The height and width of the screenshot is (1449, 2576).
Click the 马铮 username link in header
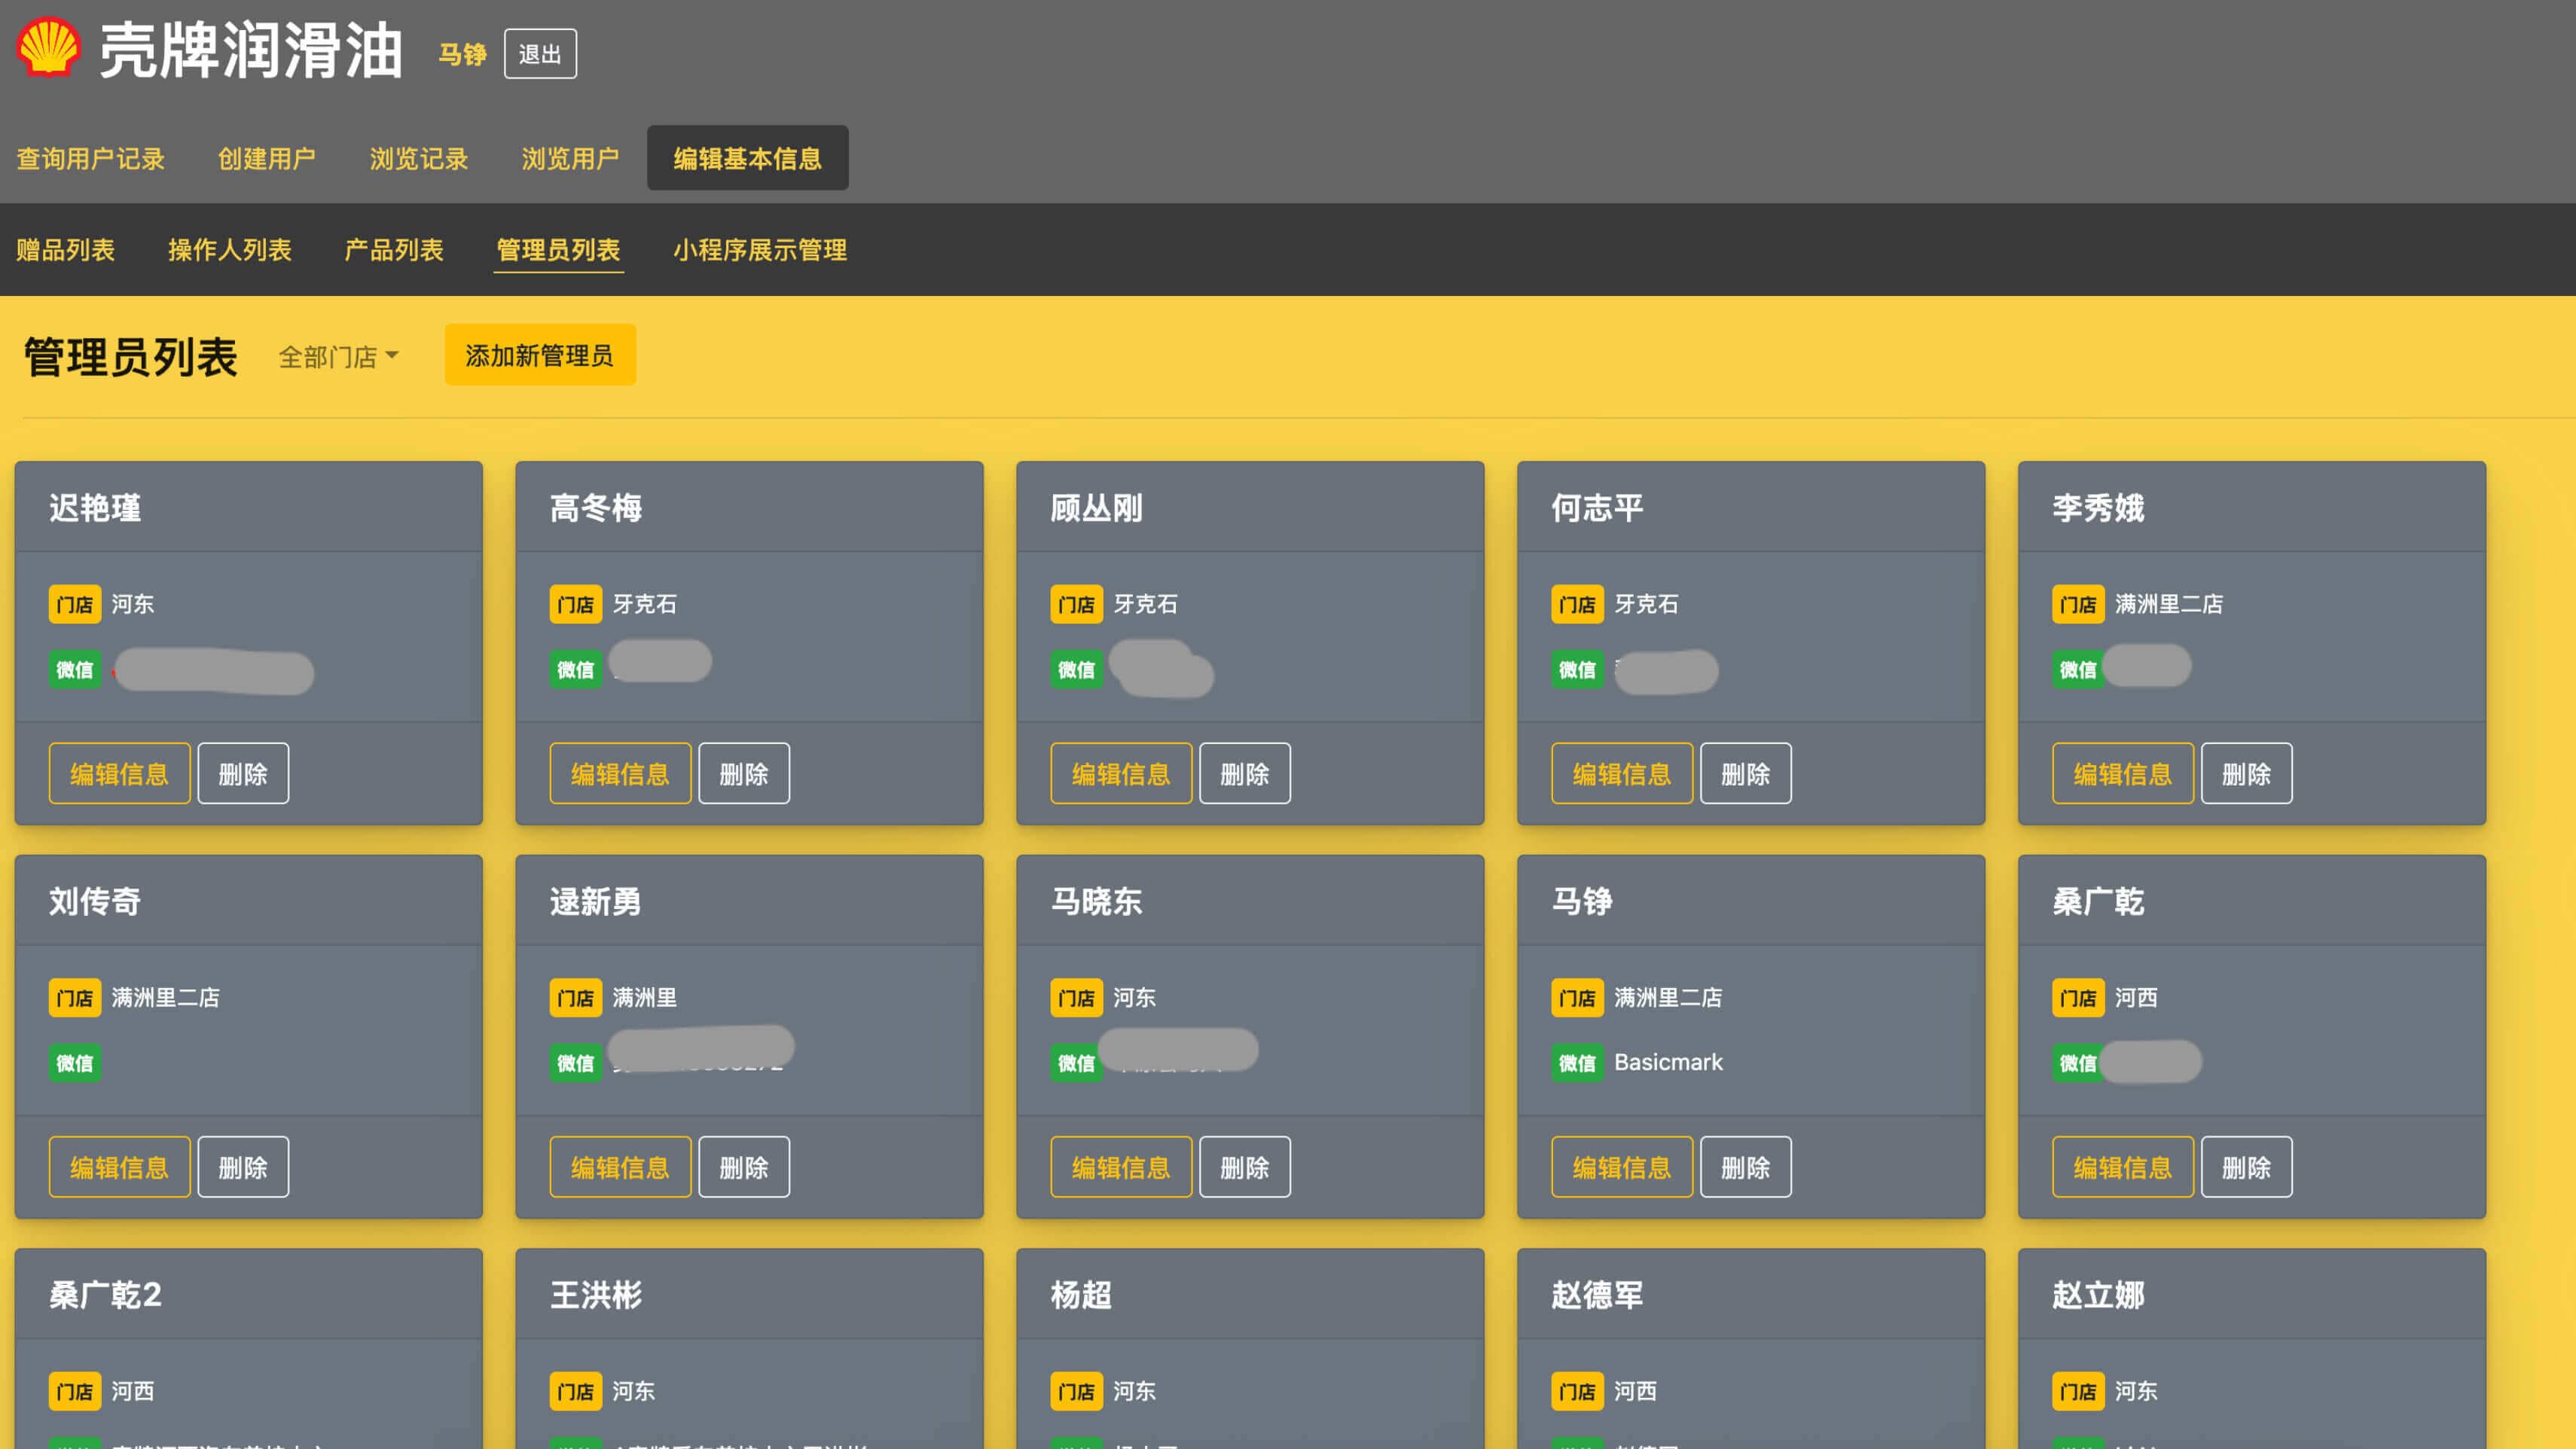tap(462, 54)
